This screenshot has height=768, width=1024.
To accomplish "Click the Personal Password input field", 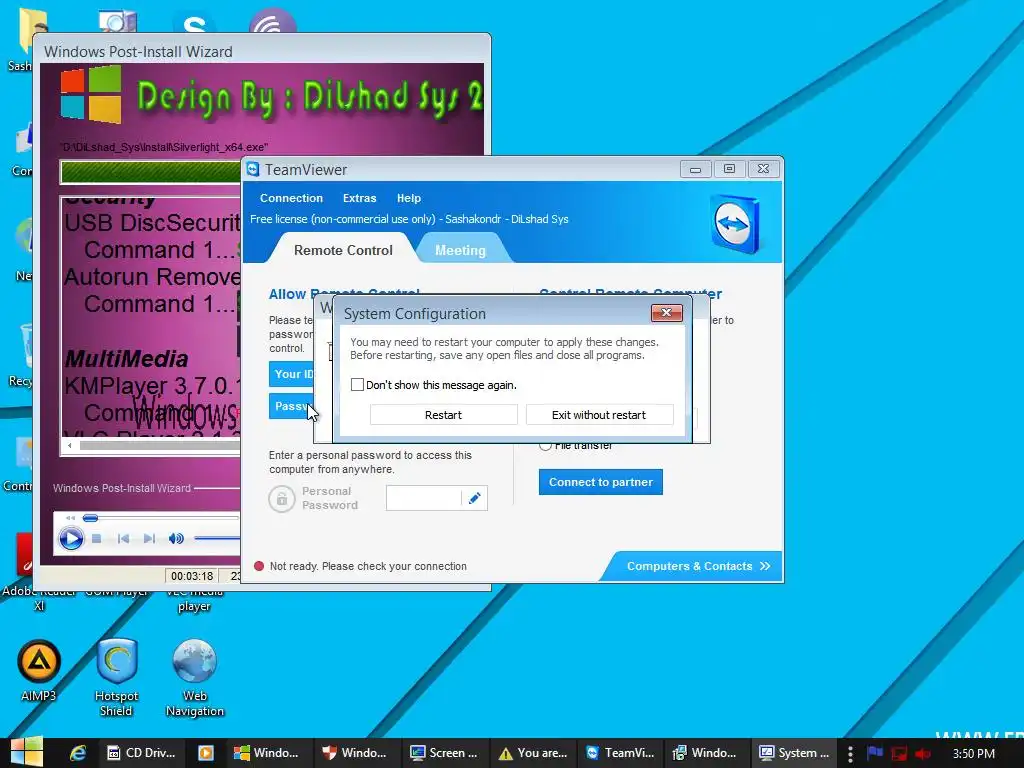I will 424,498.
